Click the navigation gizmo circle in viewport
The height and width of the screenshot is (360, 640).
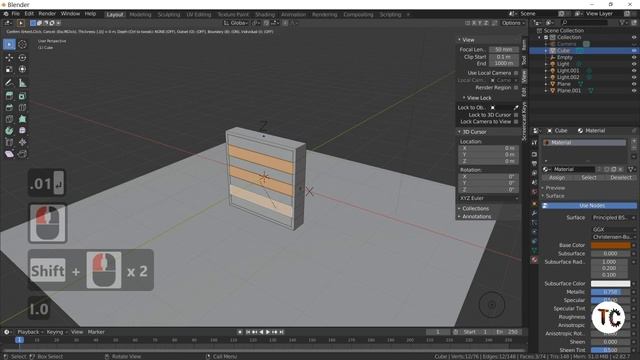click(x=492, y=305)
